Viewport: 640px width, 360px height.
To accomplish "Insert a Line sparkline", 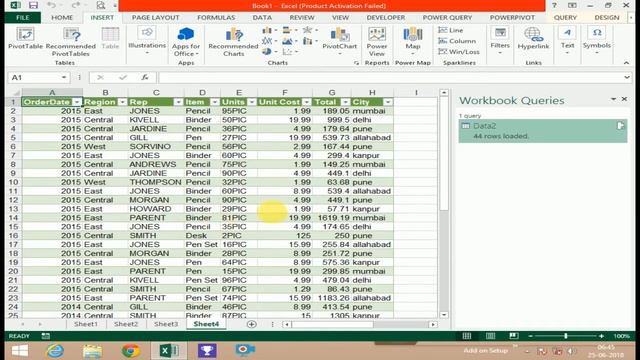I will 451,31.
